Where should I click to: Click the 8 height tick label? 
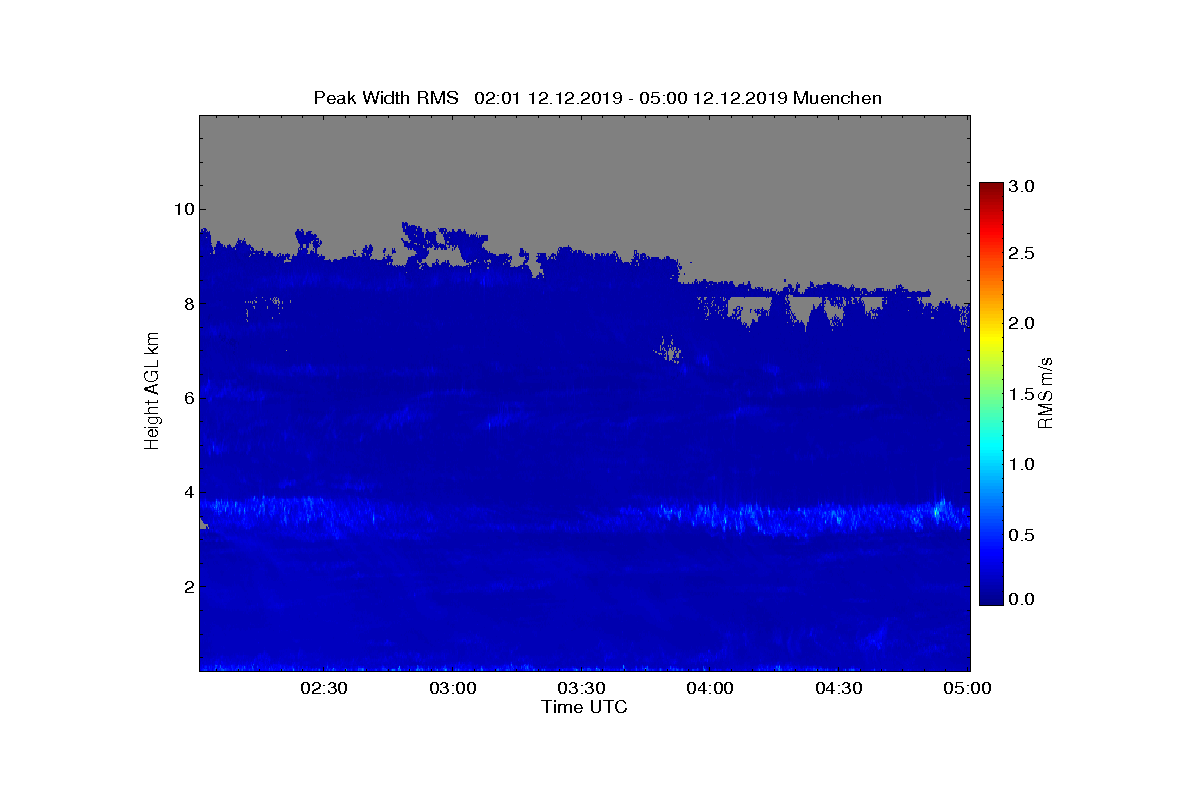187,304
